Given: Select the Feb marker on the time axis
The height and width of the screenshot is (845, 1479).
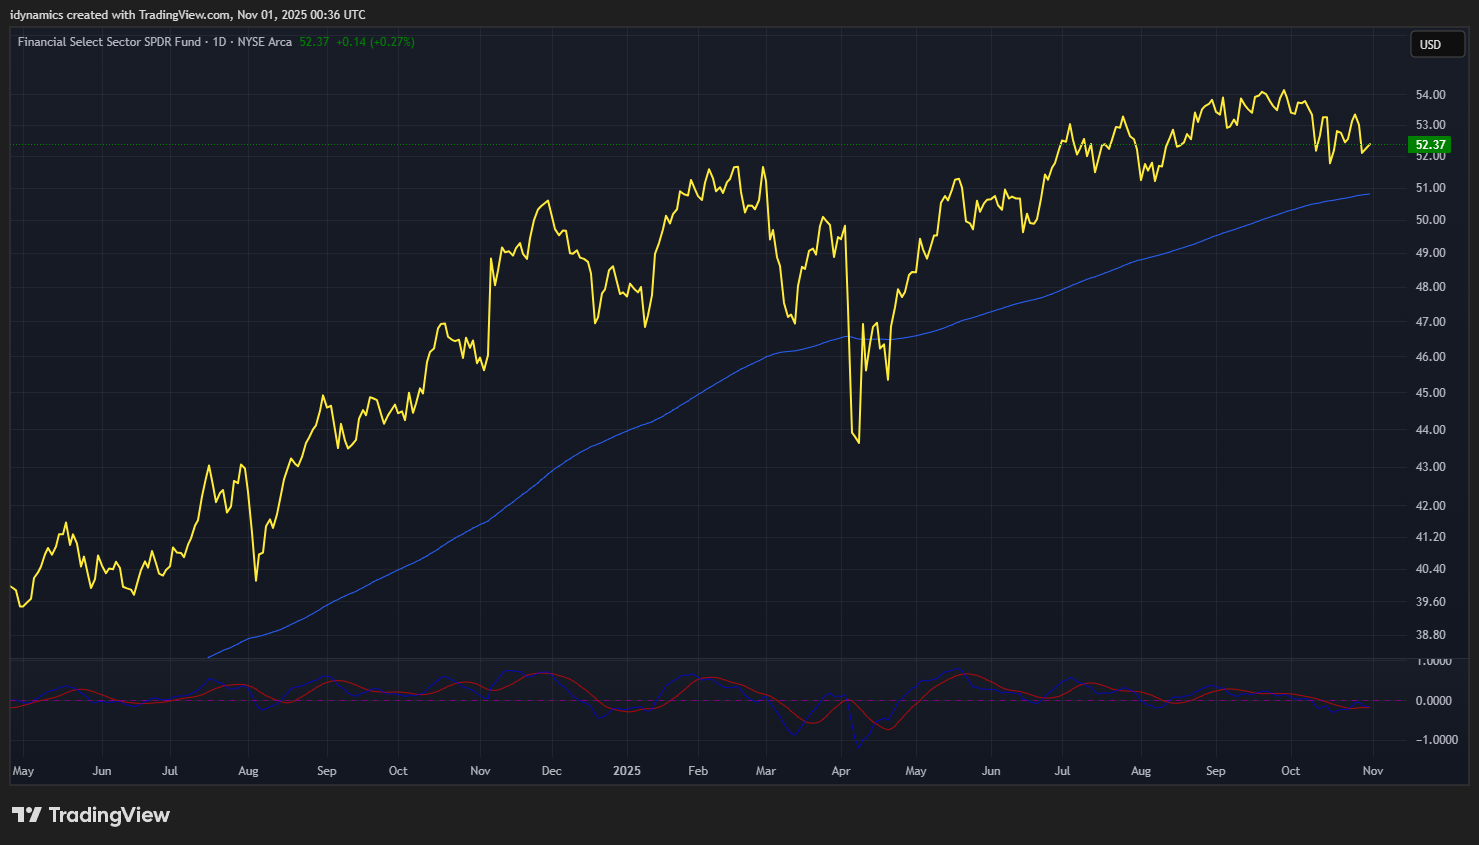Looking at the screenshot, I should (x=698, y=771).
